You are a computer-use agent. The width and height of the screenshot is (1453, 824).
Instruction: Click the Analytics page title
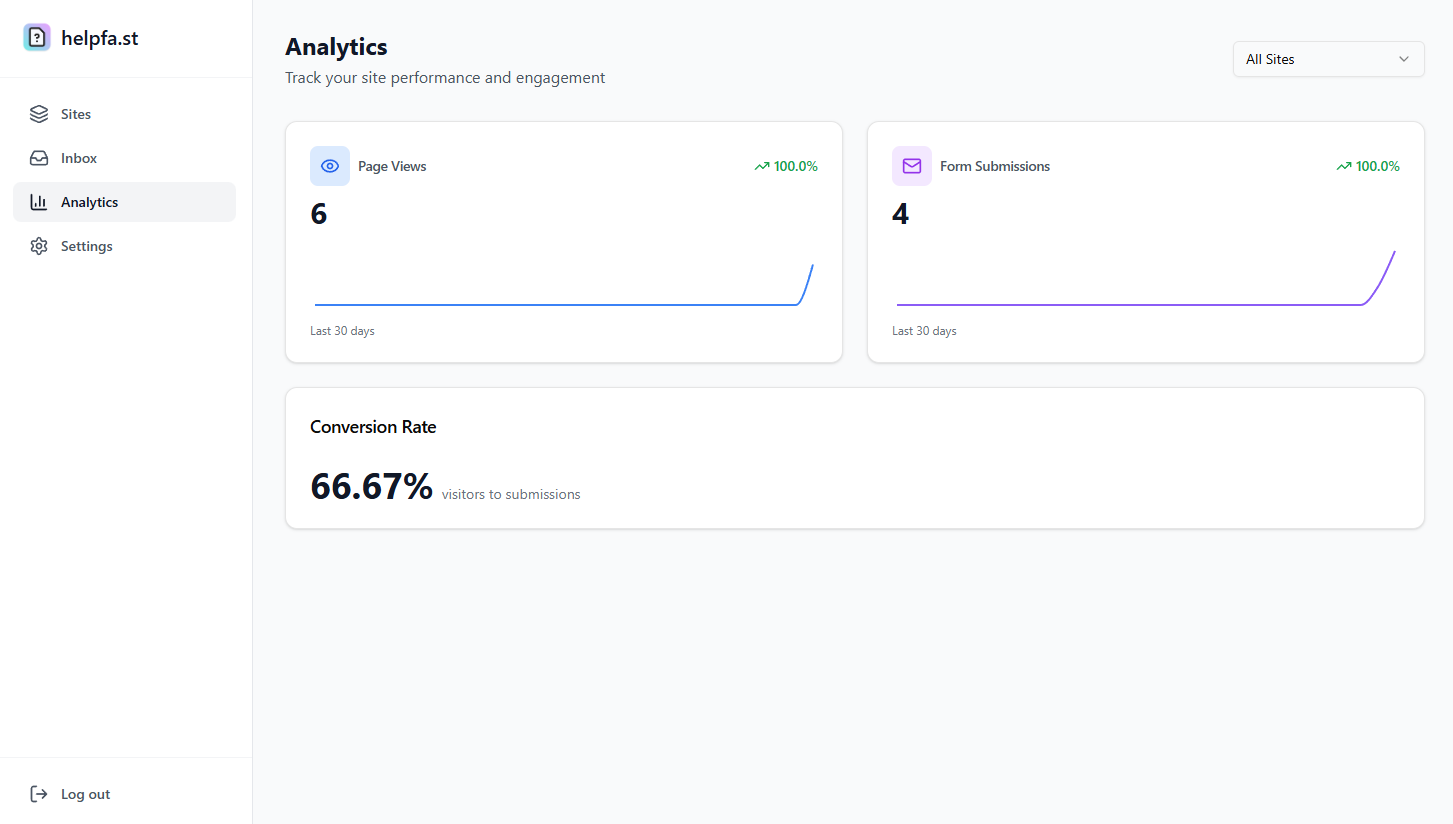tap(336, 46)
